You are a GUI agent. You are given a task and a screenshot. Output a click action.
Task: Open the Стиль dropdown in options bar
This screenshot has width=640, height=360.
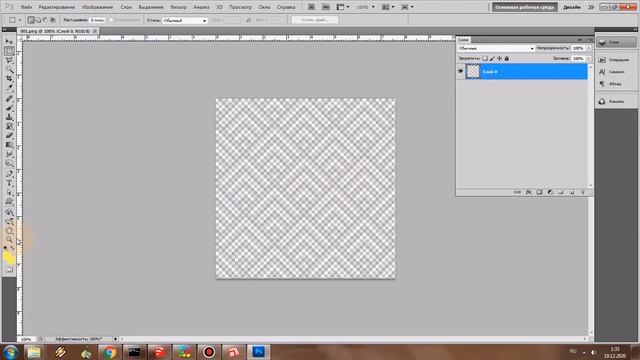(185, 20)
